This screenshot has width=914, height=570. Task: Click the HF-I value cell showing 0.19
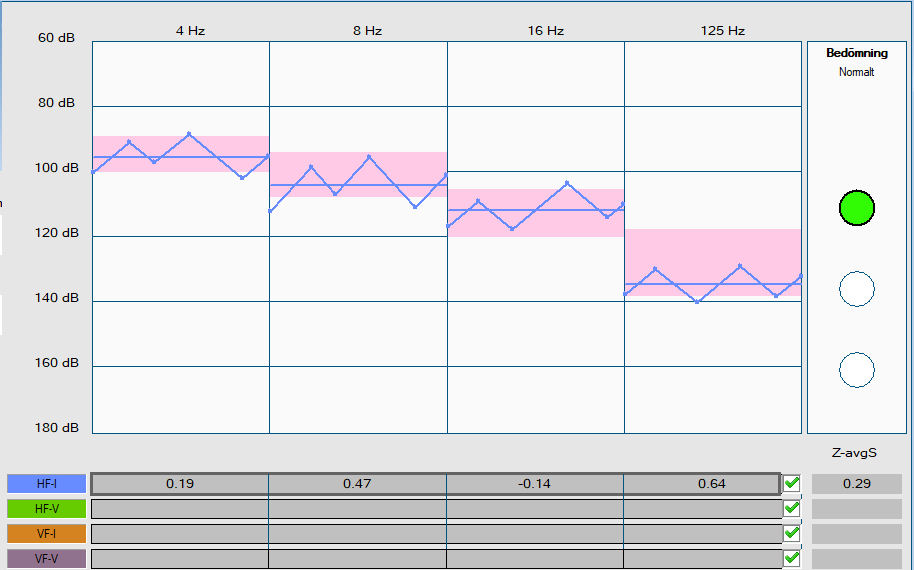[x=180, y=484]
